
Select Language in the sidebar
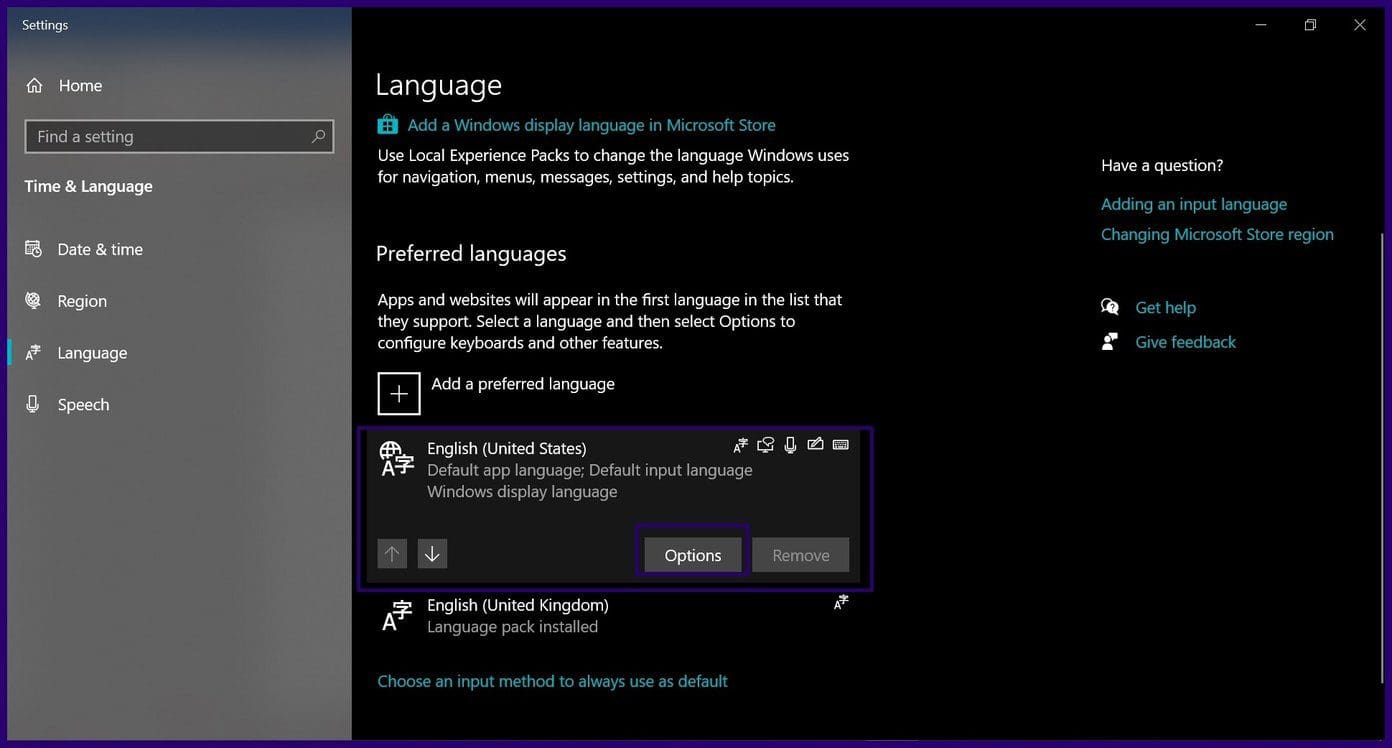pyautogui.click(x=92, y=353)
